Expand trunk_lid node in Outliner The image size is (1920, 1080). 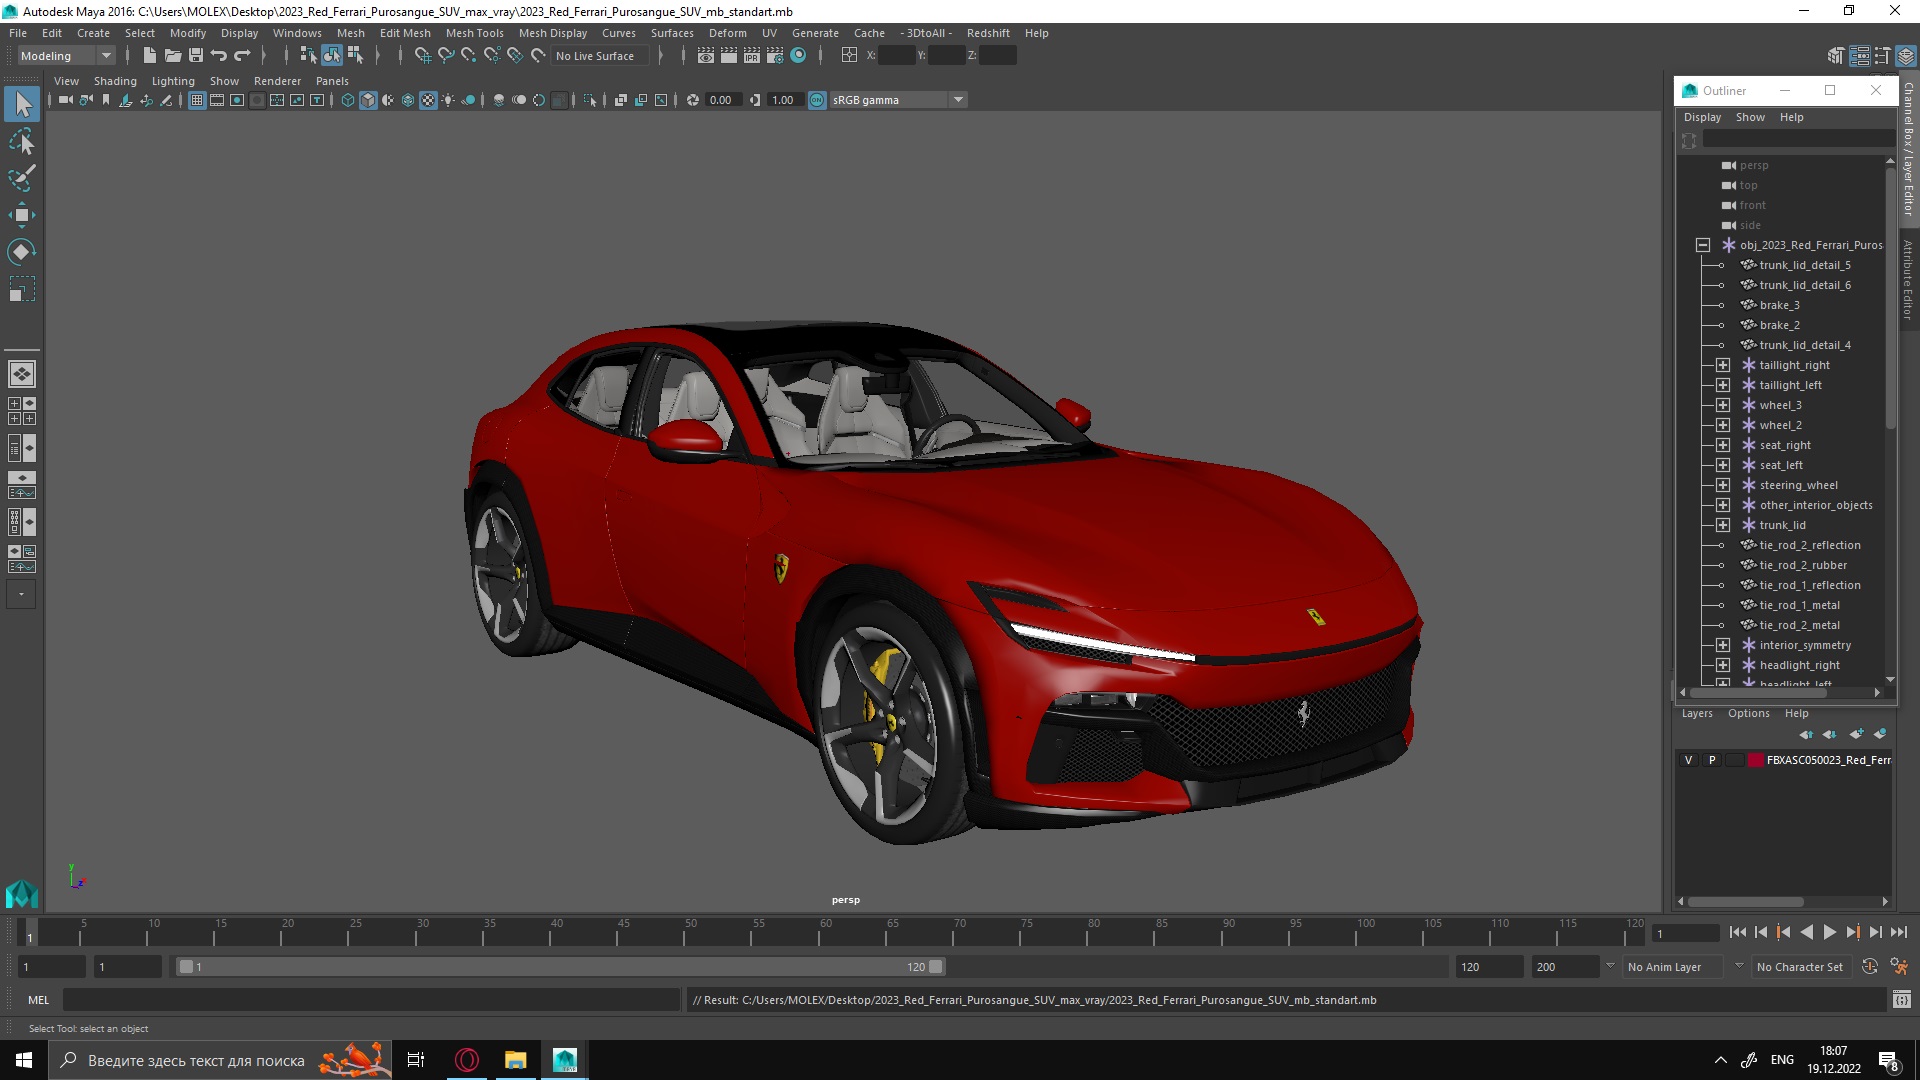[x=1723, y=525]
